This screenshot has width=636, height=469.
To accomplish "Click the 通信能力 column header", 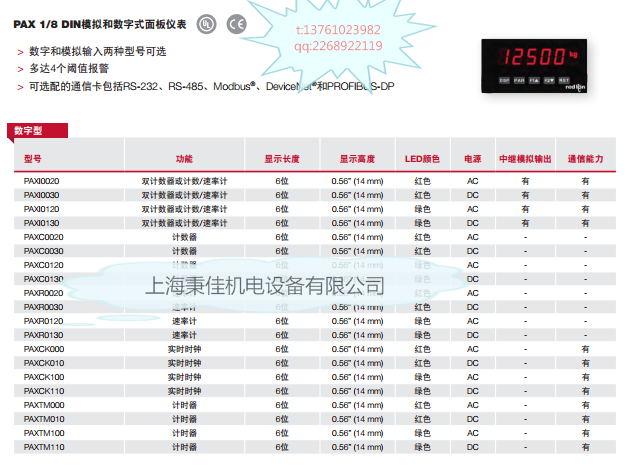I will (585, 159).
